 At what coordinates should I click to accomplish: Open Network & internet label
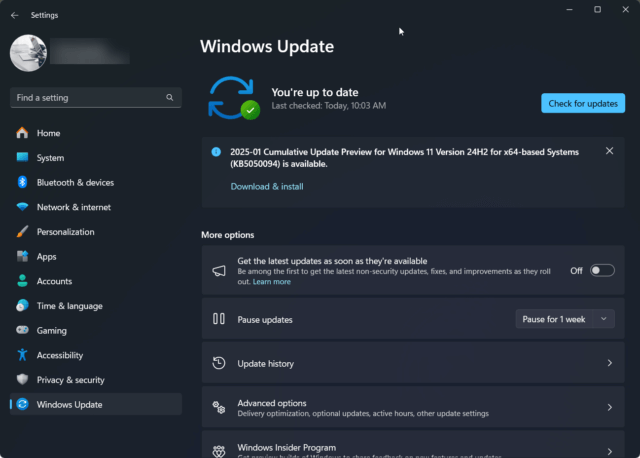pyautogui.click(x=73, y=207)
